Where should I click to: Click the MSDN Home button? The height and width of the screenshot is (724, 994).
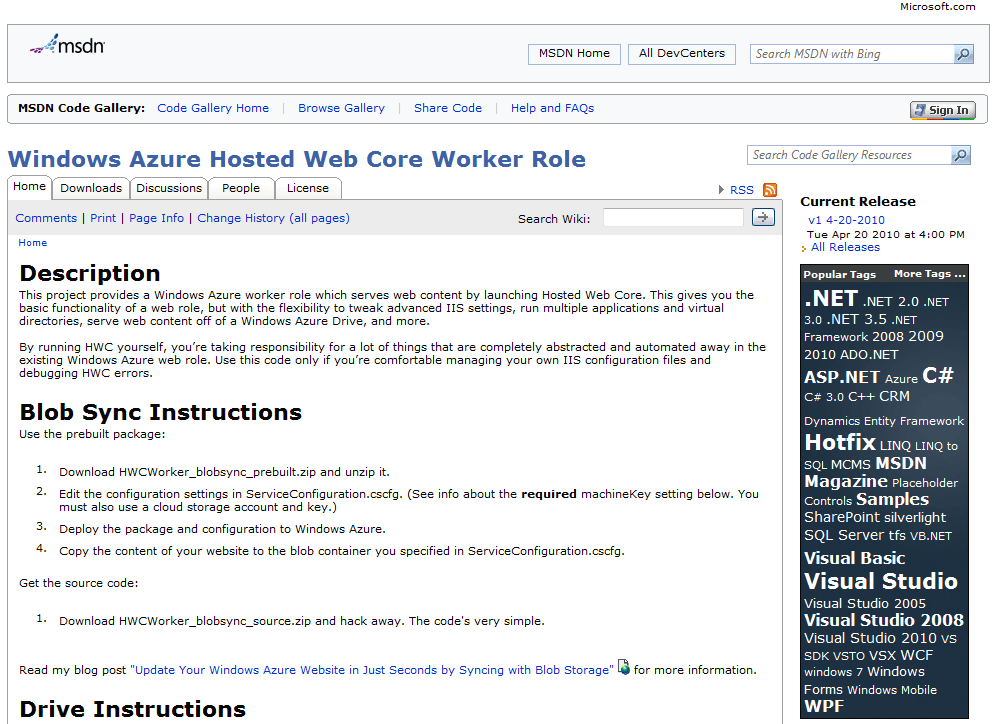(x=574, y=54)
